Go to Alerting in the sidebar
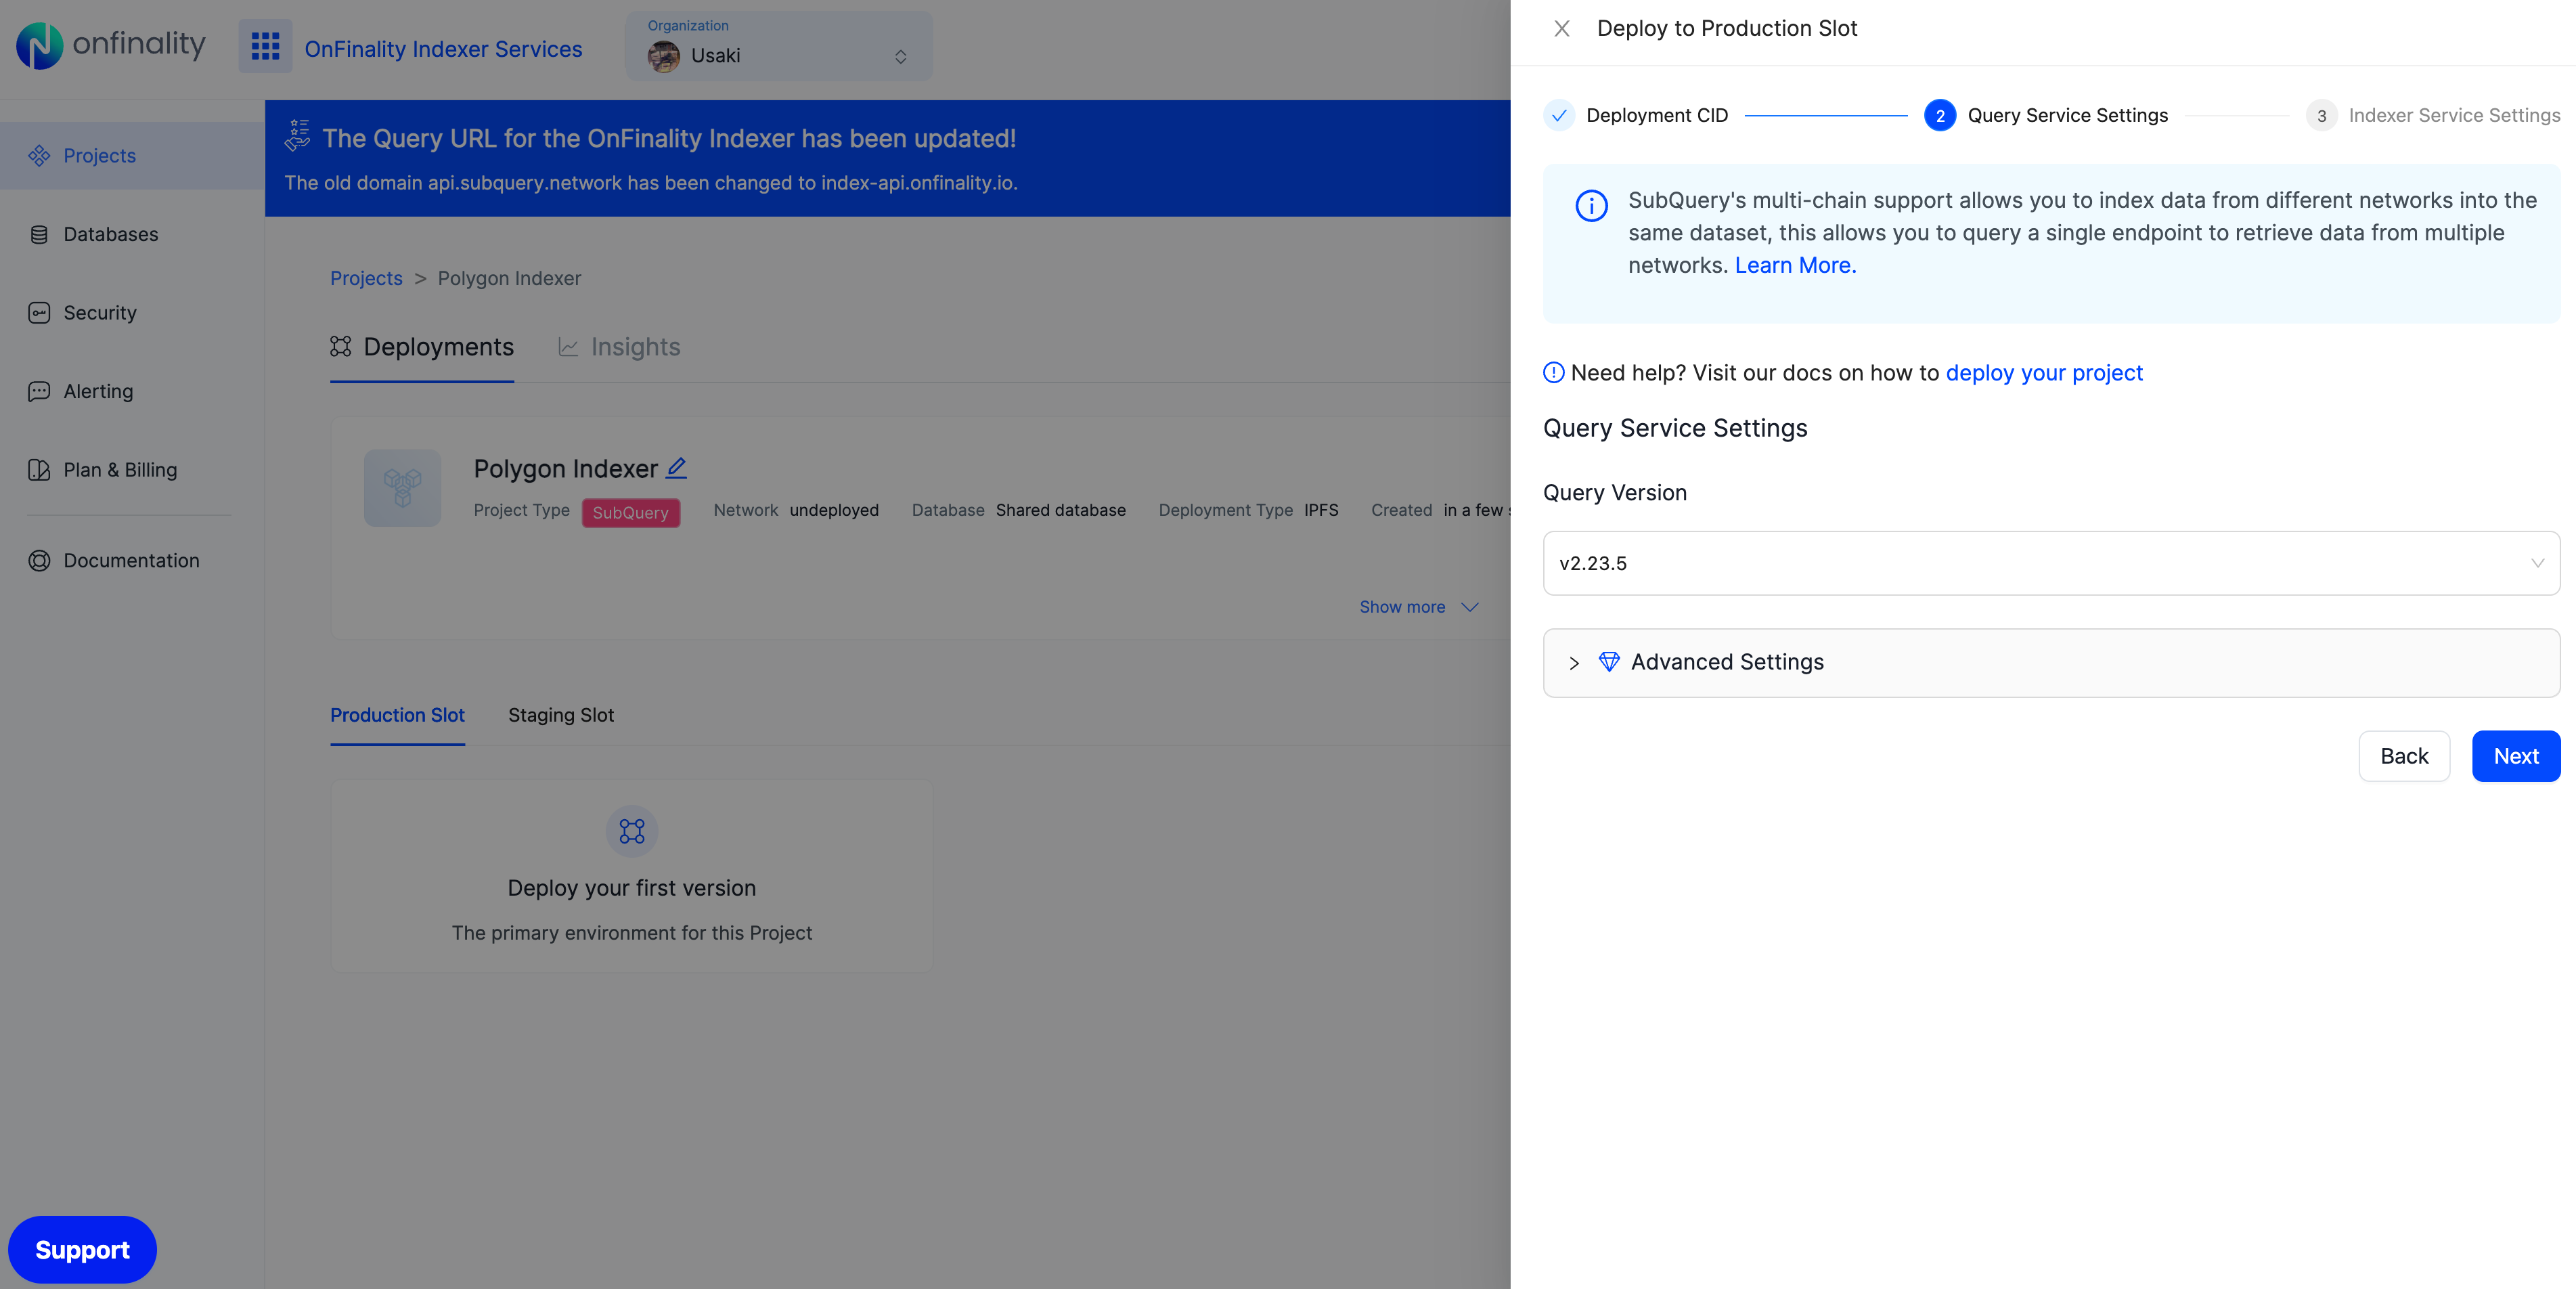The image size is (2576, 1289). click(97, 391)
